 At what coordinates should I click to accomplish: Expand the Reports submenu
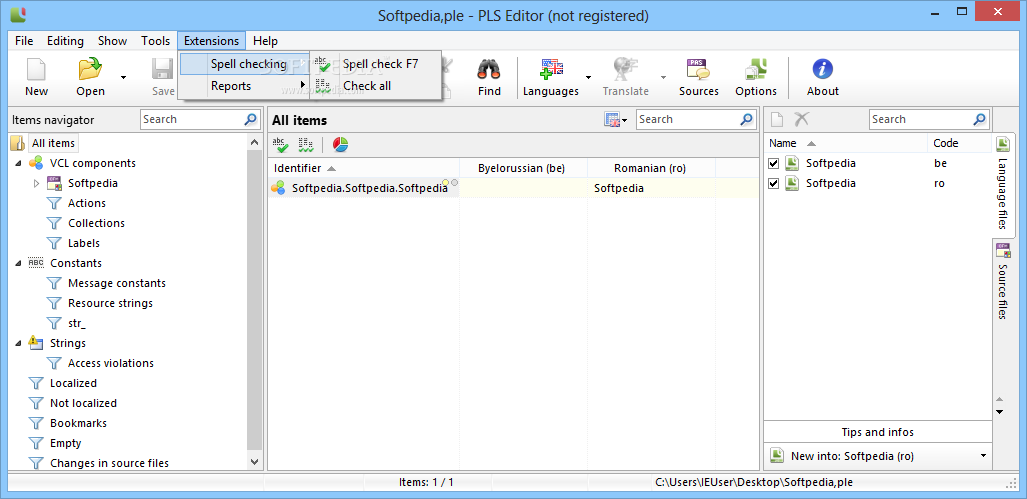(x=244, y=86)
